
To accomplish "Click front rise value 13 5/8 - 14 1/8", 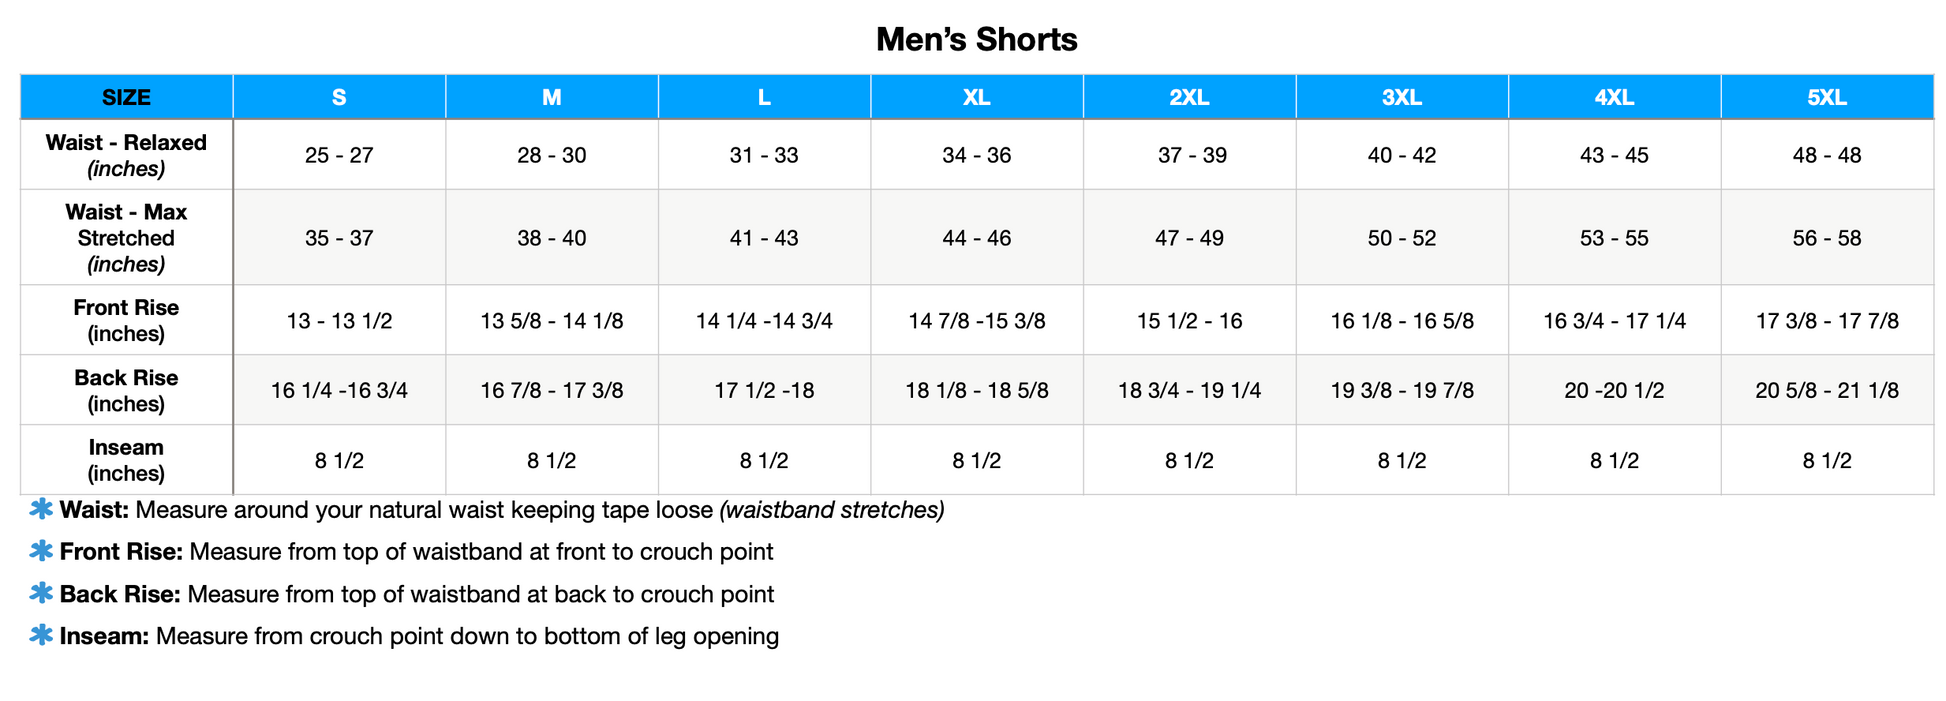I will coord(551,321).
